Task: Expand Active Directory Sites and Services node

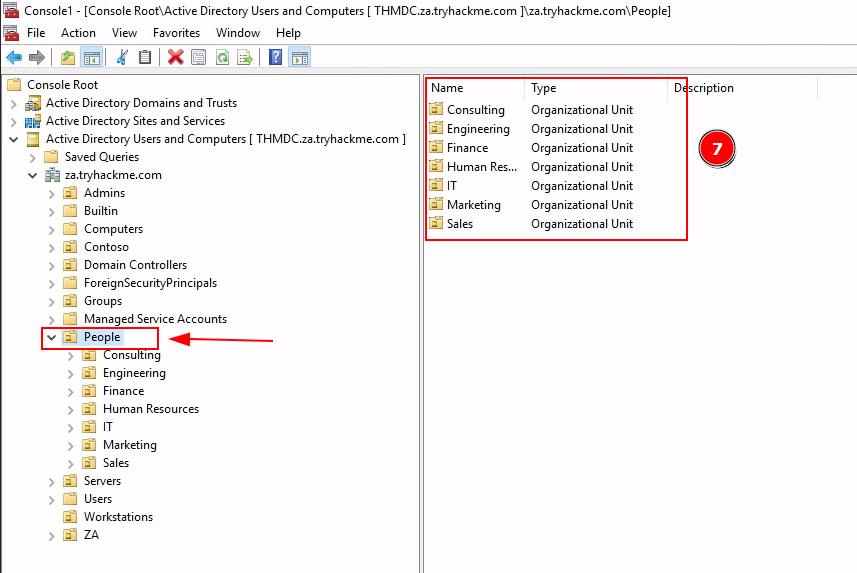Action: click(x=14, y=121)
